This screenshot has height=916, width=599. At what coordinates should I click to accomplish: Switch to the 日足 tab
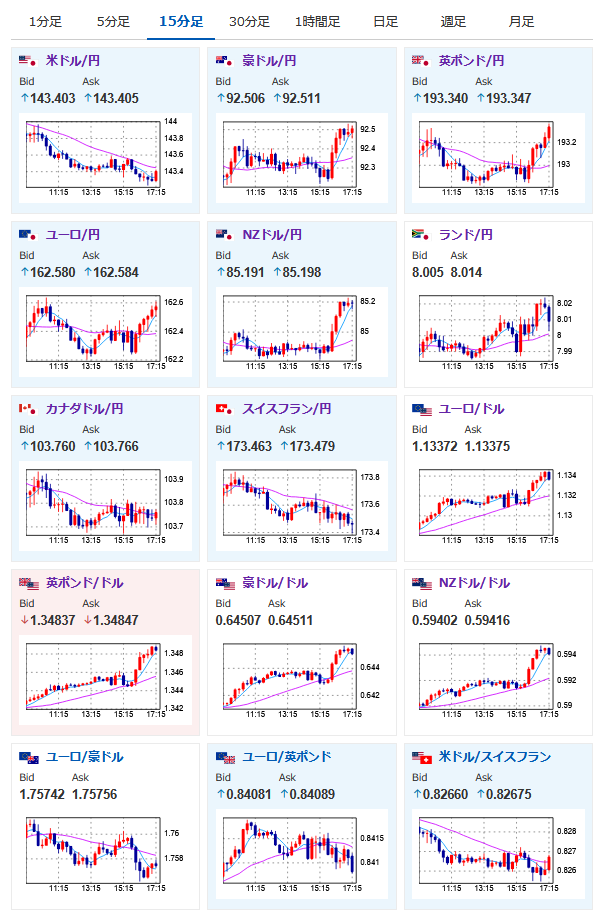pyautogui.click(x=385, y=22)
